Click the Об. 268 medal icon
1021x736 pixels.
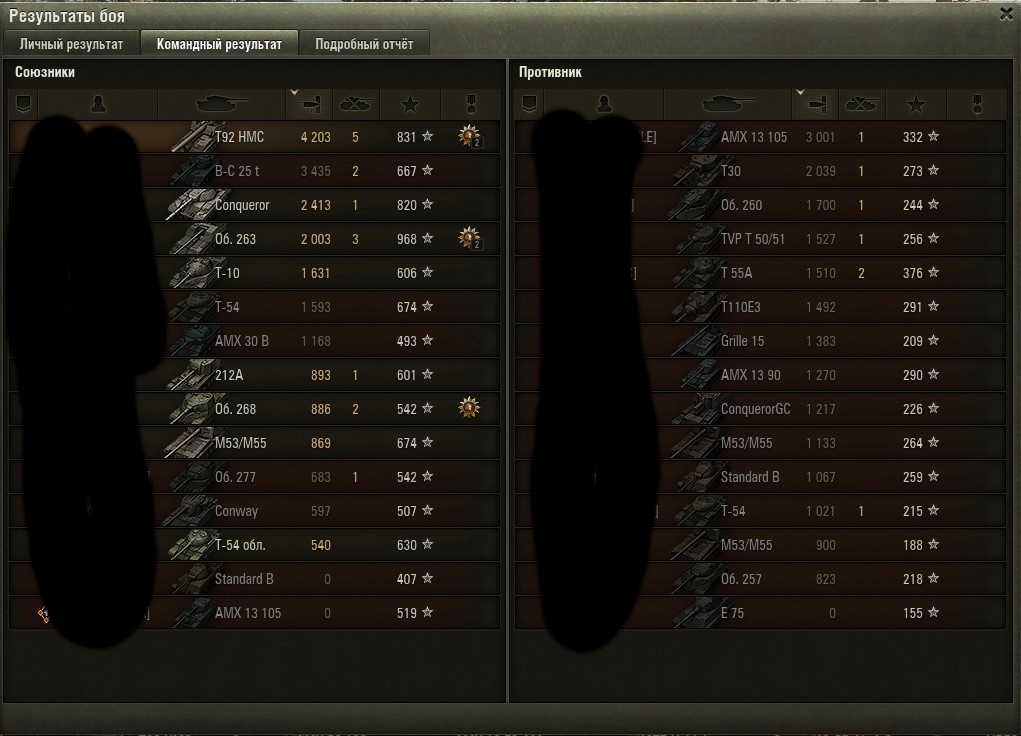tap(469, 408)
